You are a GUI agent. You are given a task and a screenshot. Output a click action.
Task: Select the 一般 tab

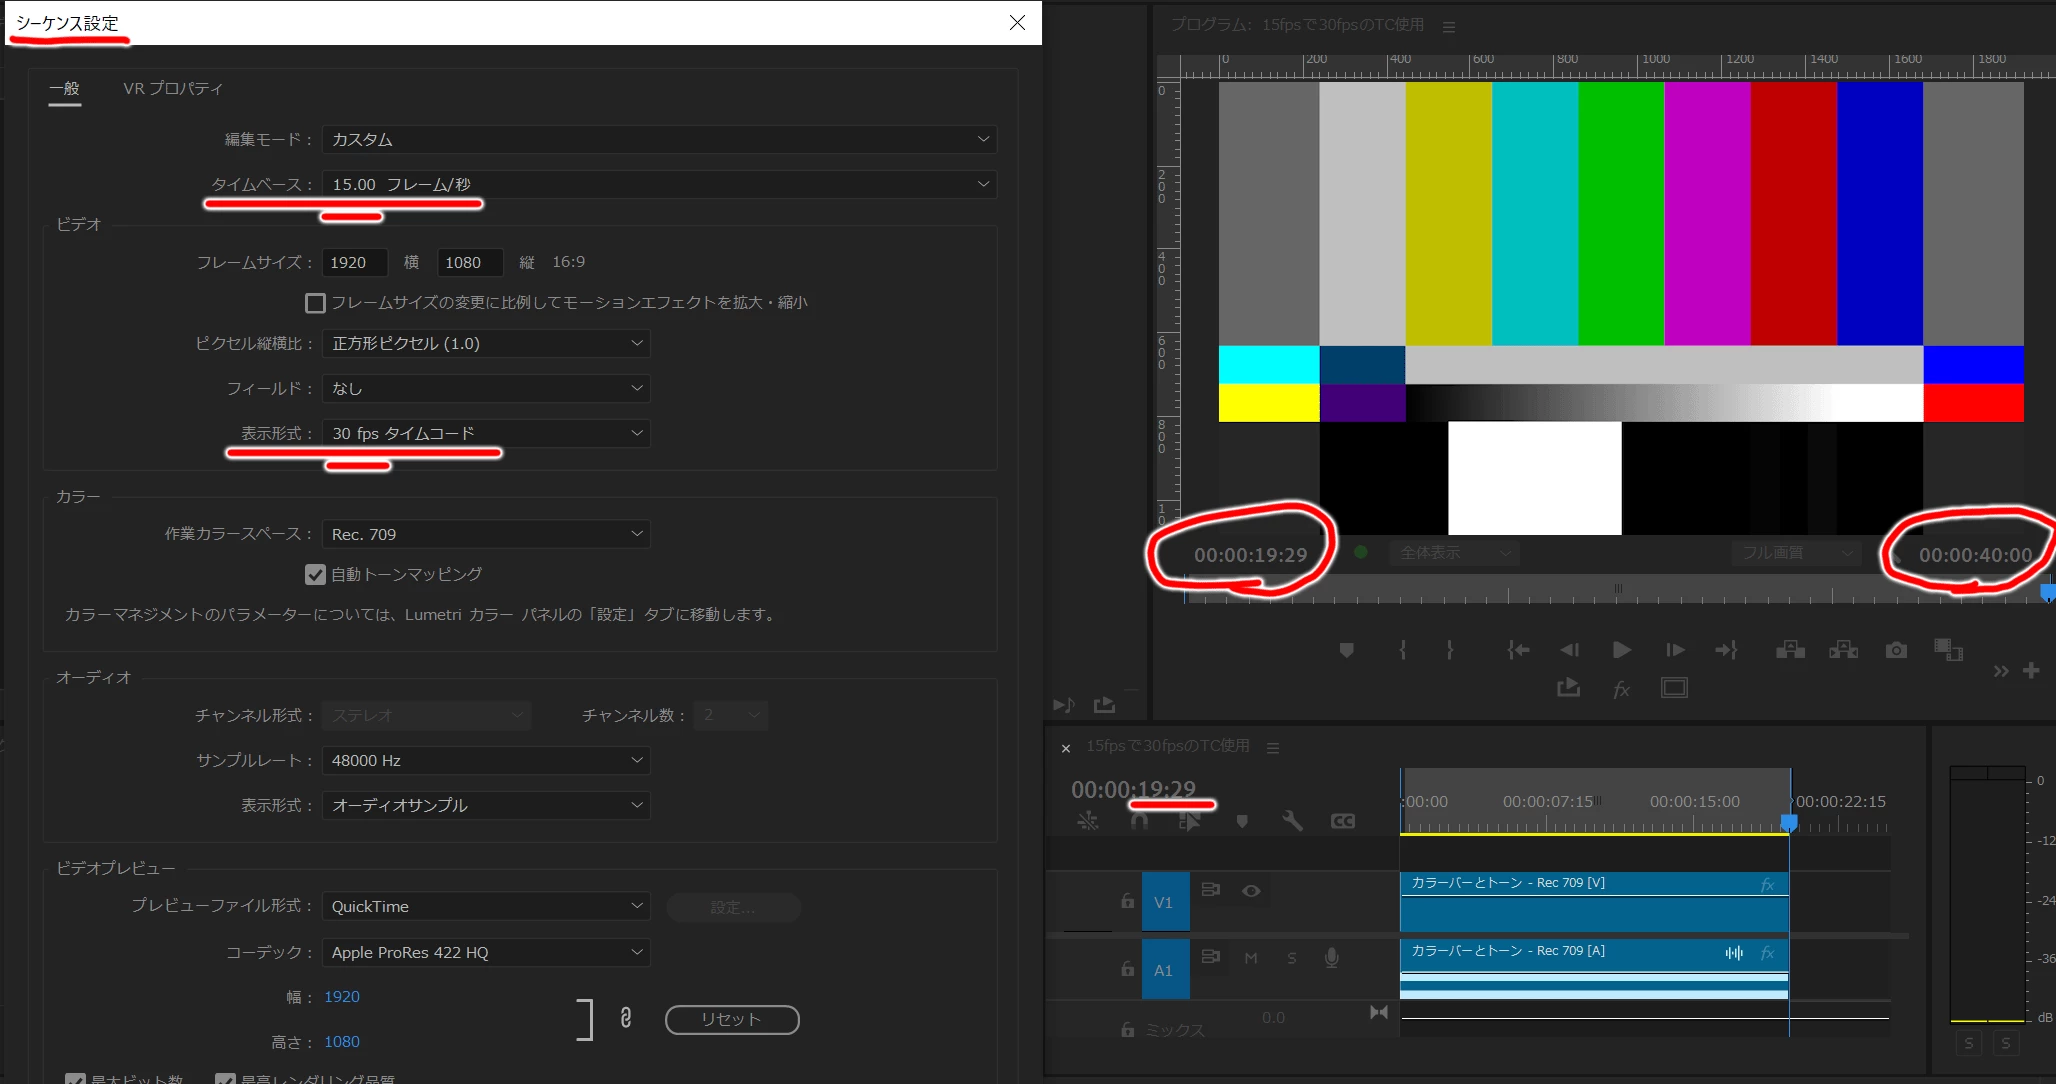pyautogui.click(x=64, y=88)
